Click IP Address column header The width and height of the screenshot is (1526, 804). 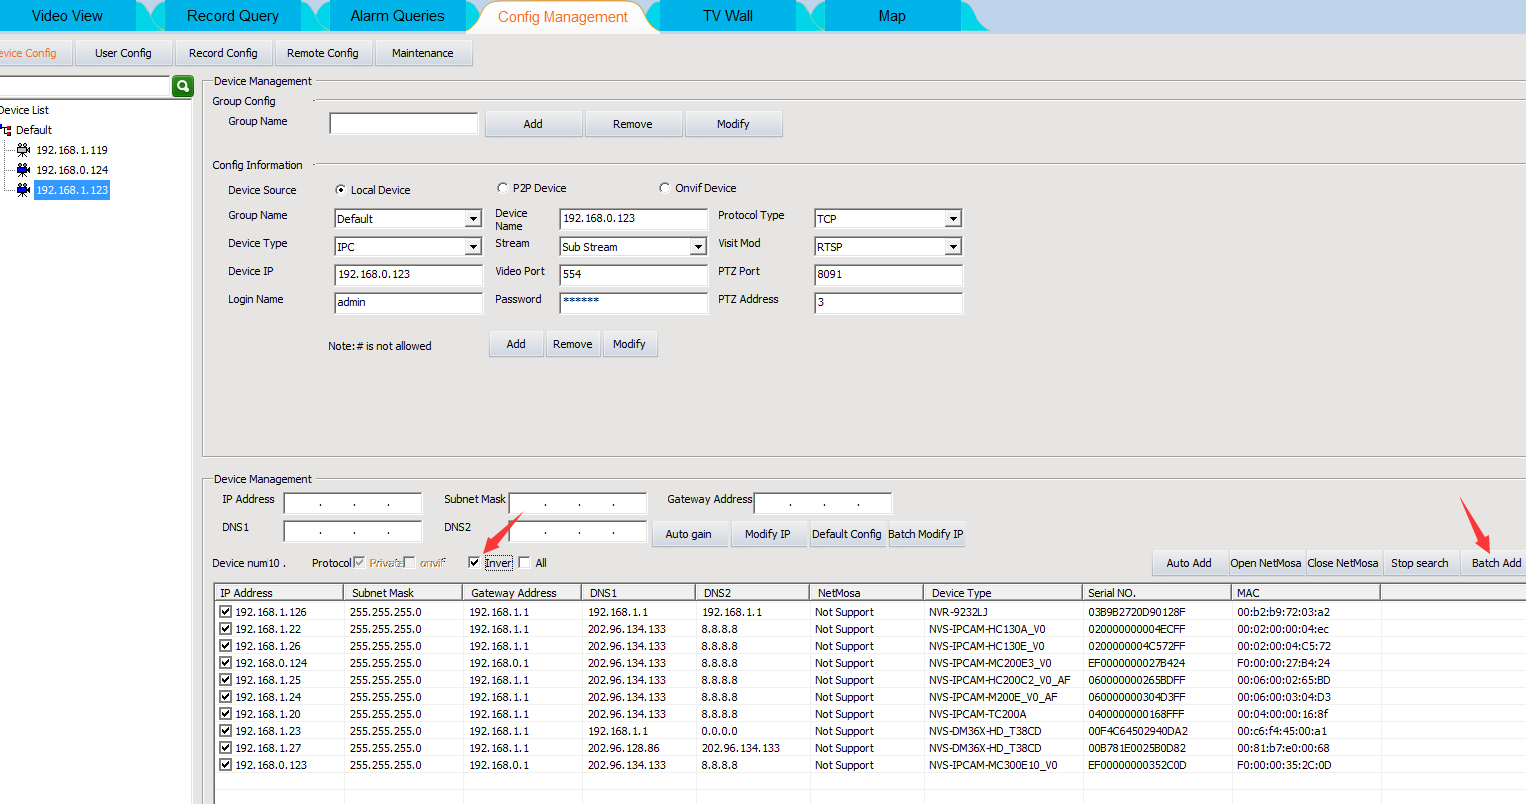[x=279, y=593]
